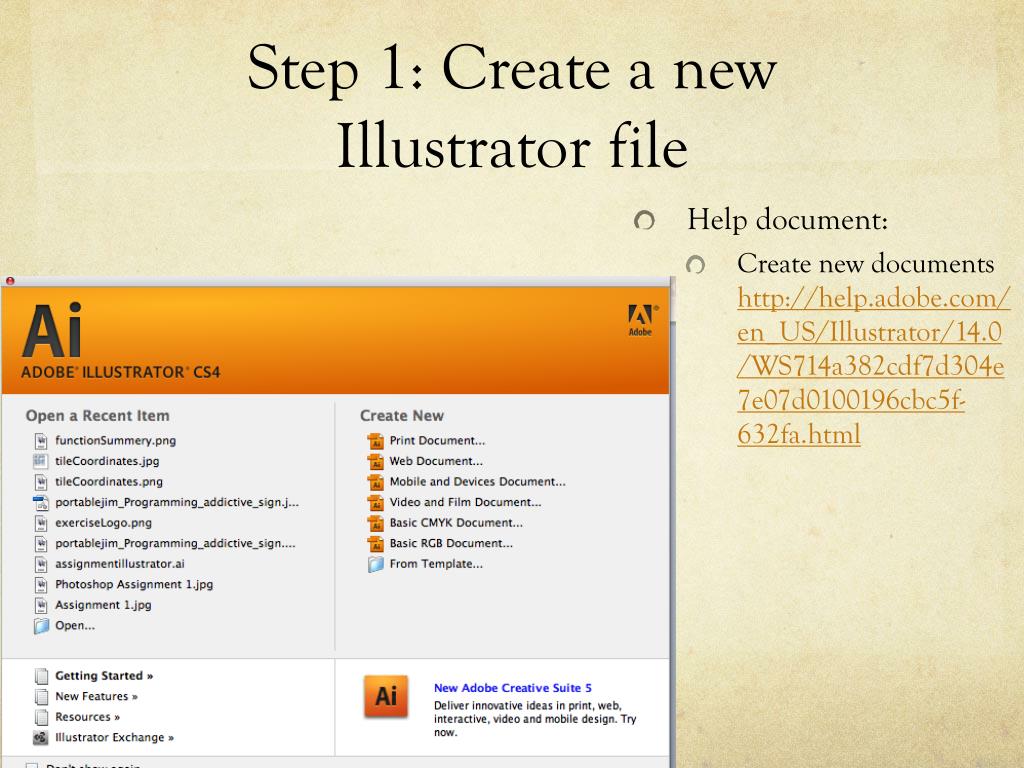The height and width of the screenshot is (768, 1024).
Task: Click the Illustrator Exchange icon
Action: tap(40, 738)
